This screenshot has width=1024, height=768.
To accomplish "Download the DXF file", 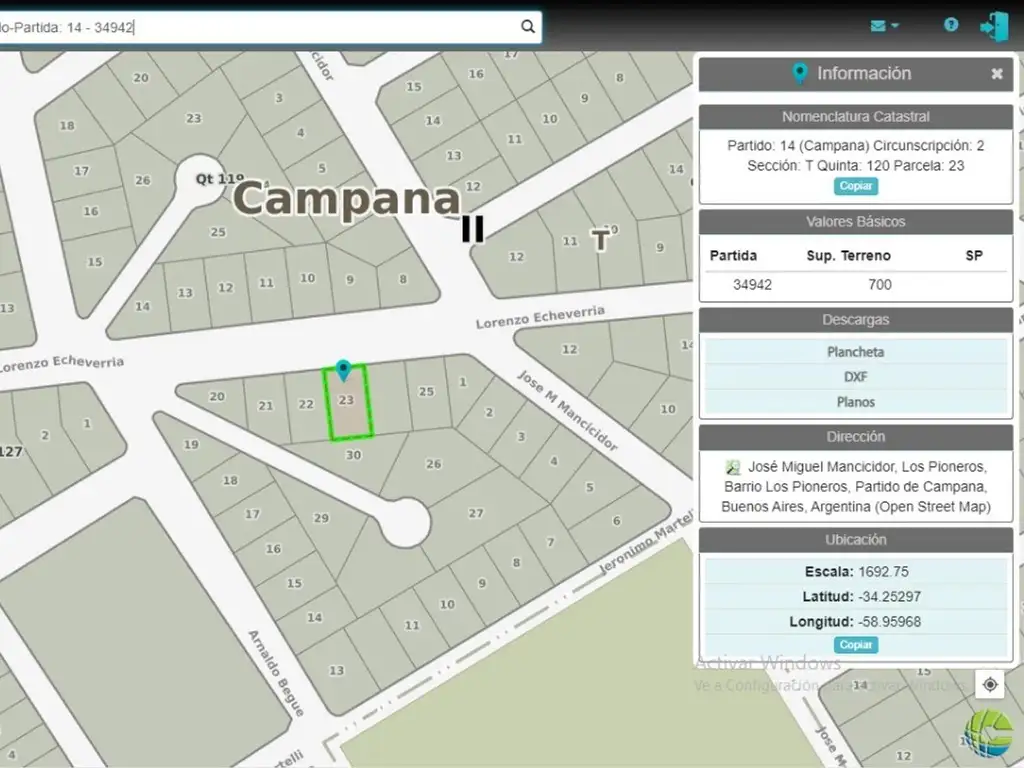I will 855,377.
